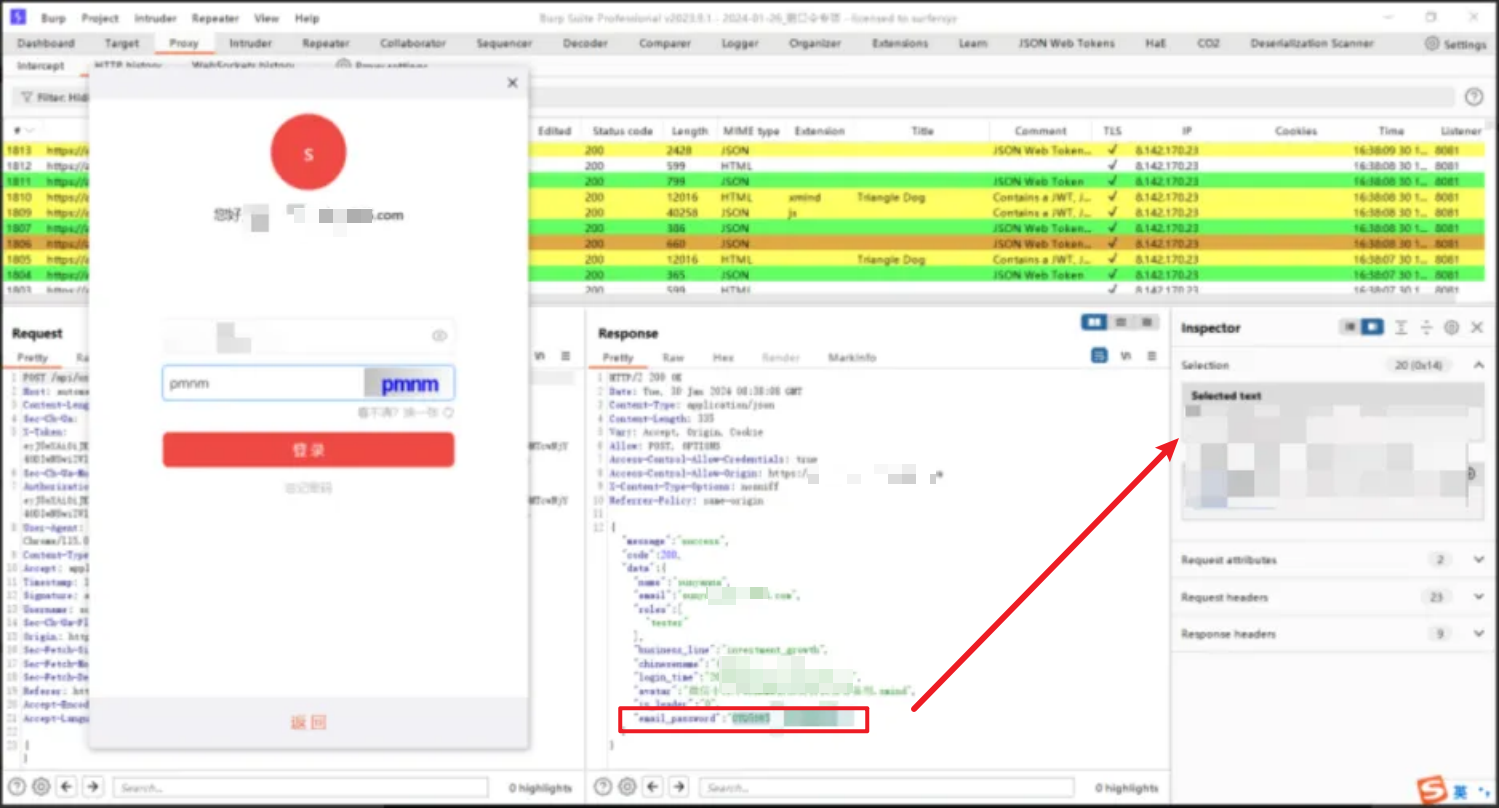Viewport: 1499px width, 808px height.
Task: Click the filter help question mark icon
Action: click(x=1473, y=97)
